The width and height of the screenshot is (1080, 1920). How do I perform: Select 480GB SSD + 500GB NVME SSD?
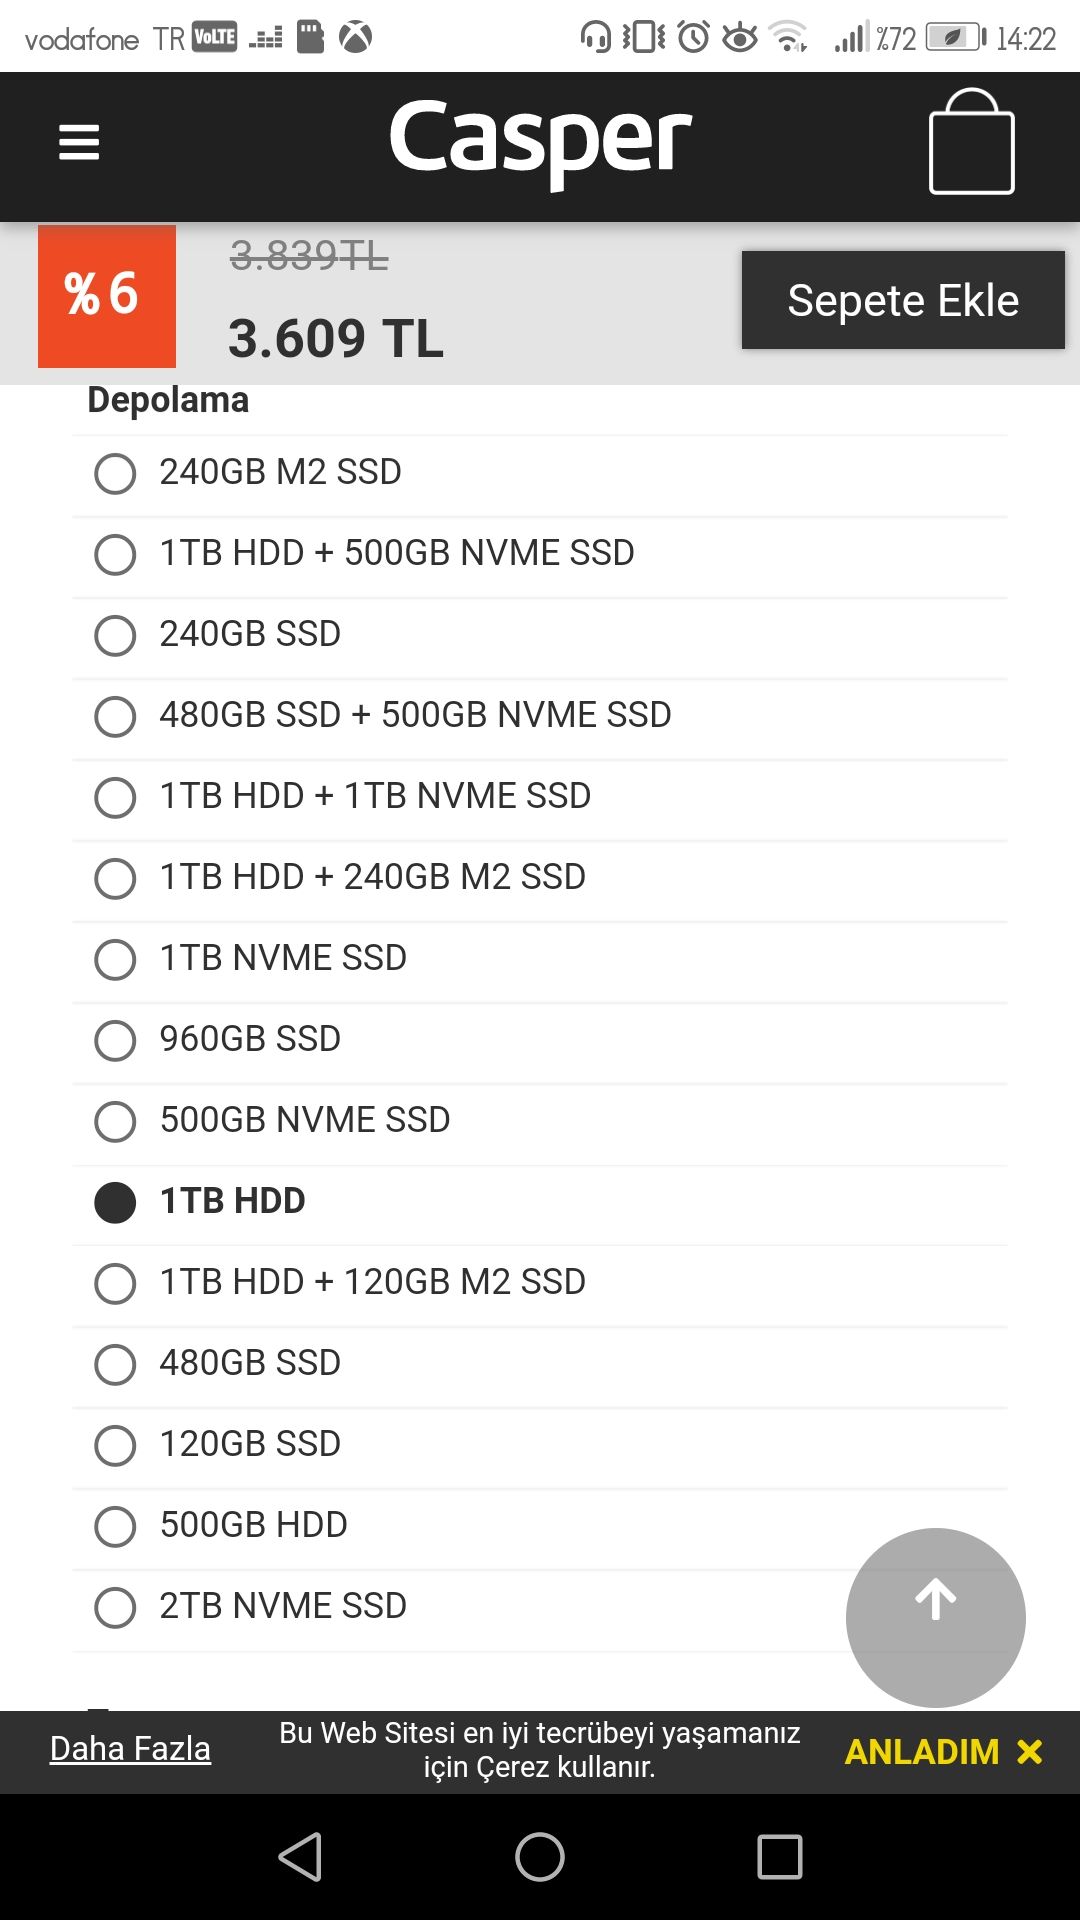click(x=115, y=716)
